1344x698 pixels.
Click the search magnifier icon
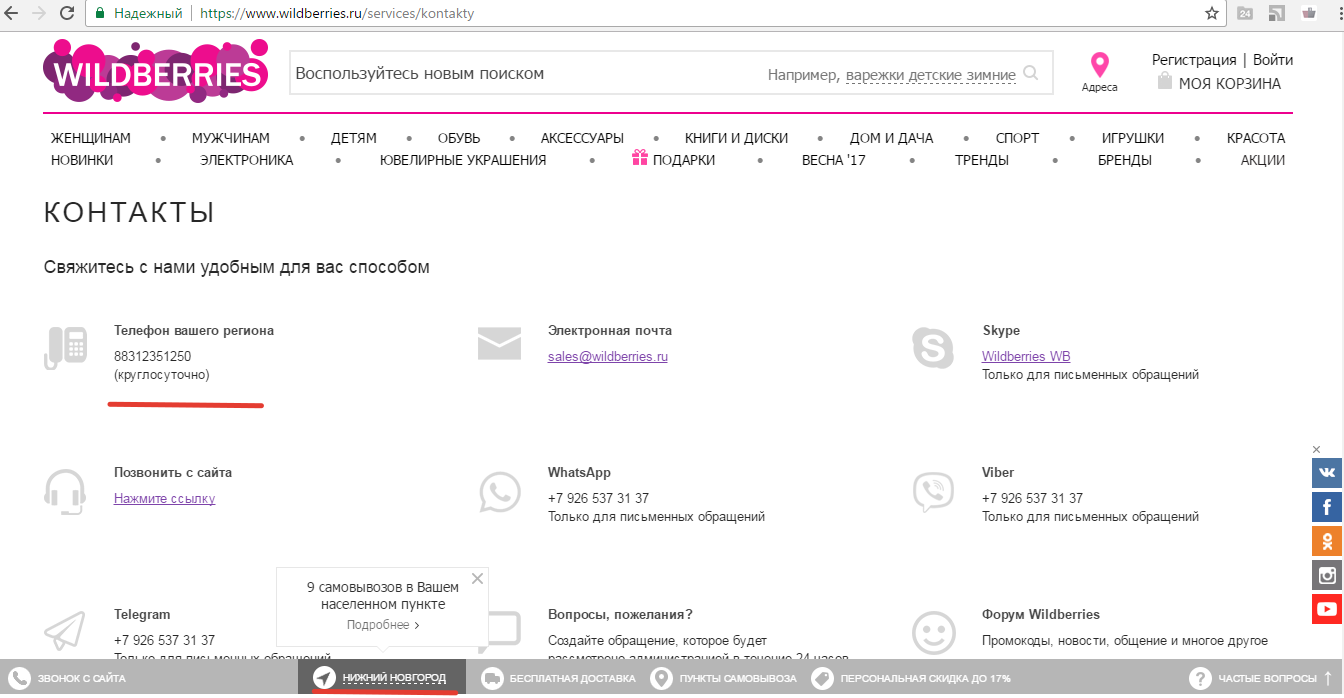pos(1031,73)
